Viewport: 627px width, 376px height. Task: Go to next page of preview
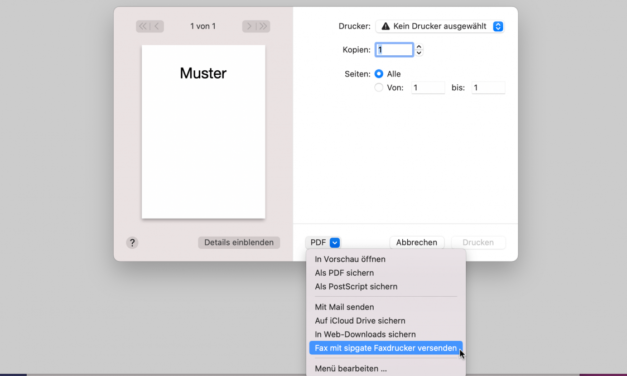click(x=249, y=26)
